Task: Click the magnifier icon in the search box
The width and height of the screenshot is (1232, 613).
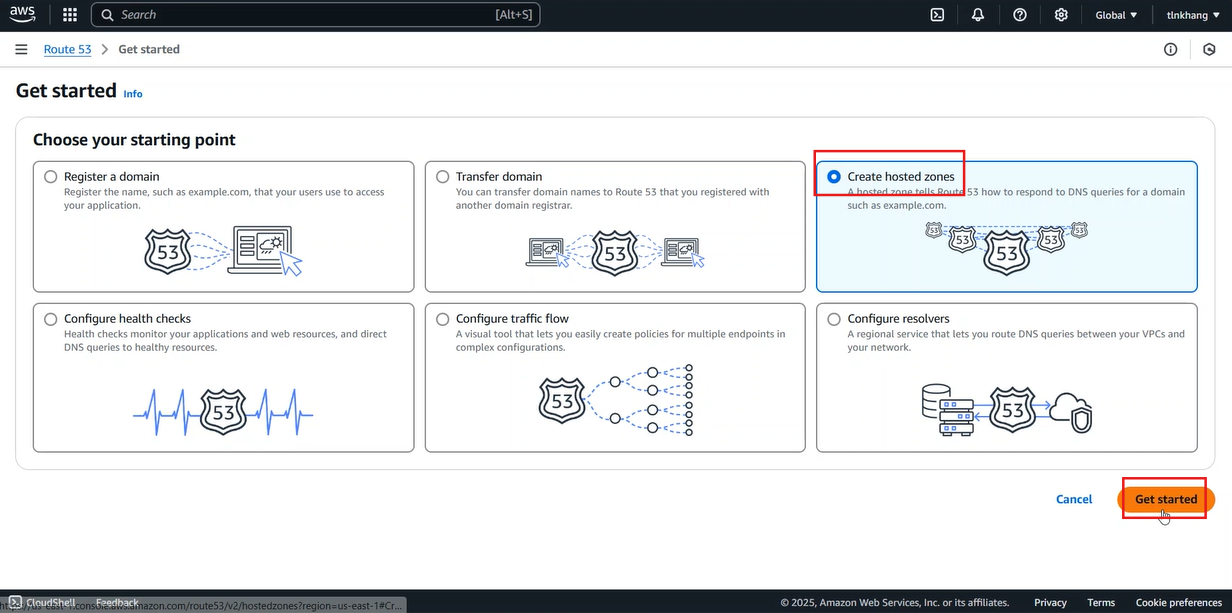Action: (108, 15)
